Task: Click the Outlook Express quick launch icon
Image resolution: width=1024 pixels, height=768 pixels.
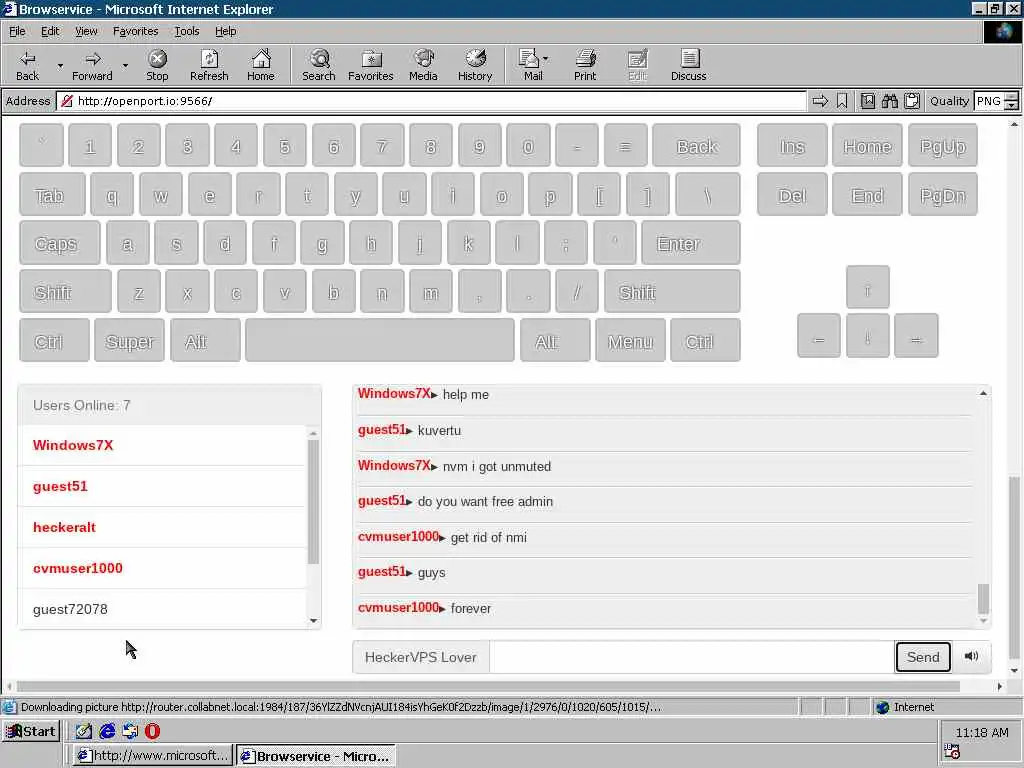Action: tap(130, 731)
